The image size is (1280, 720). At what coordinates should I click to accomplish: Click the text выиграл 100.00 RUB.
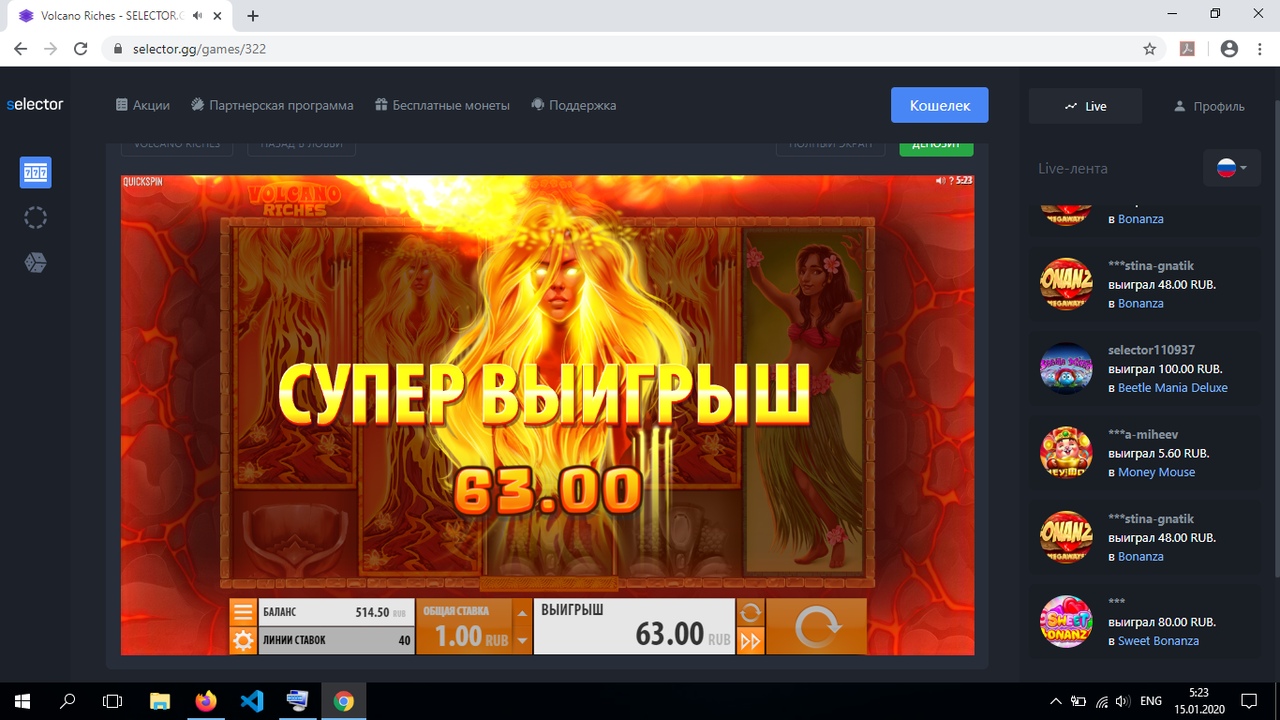(x=1165, y=369)
